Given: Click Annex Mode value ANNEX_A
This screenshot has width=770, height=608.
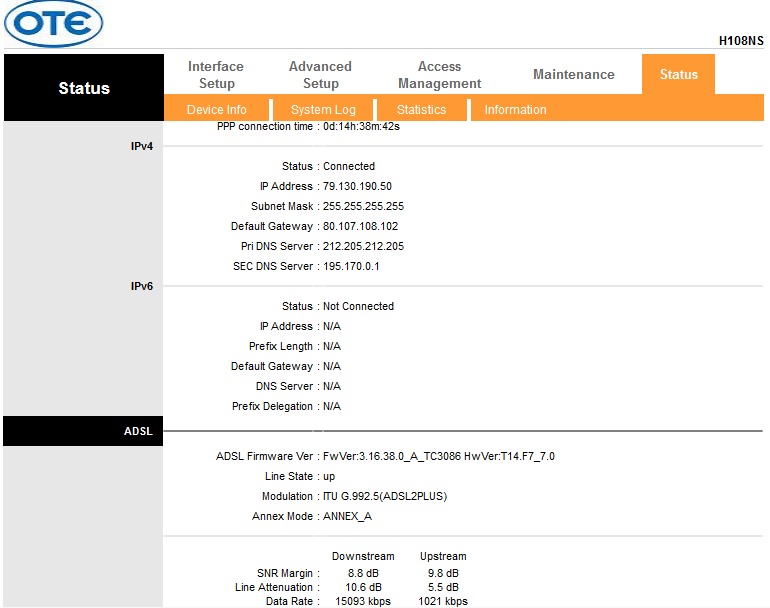Looking at the screenshot, I should tap(347, 517).
